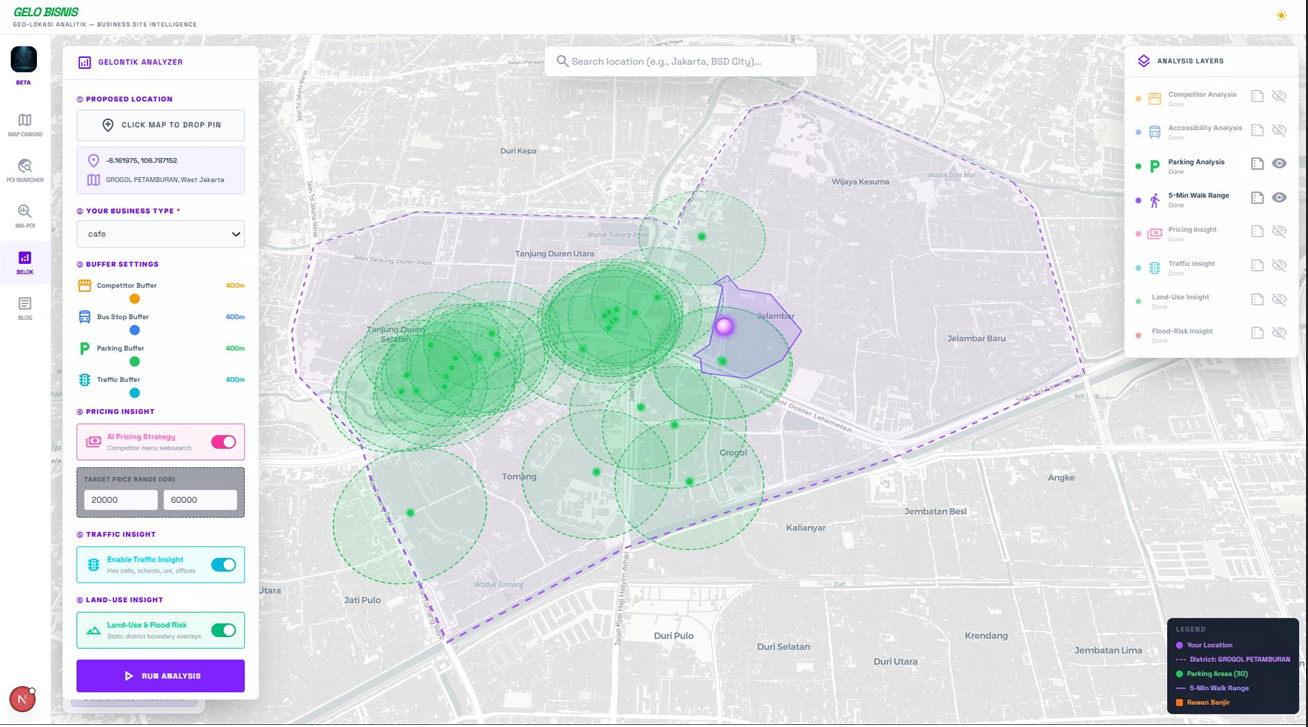The height and width of the screenshot is (727, 1308).
Task: Click the Gelo Bisnis logo link
Action: (46, 12)
